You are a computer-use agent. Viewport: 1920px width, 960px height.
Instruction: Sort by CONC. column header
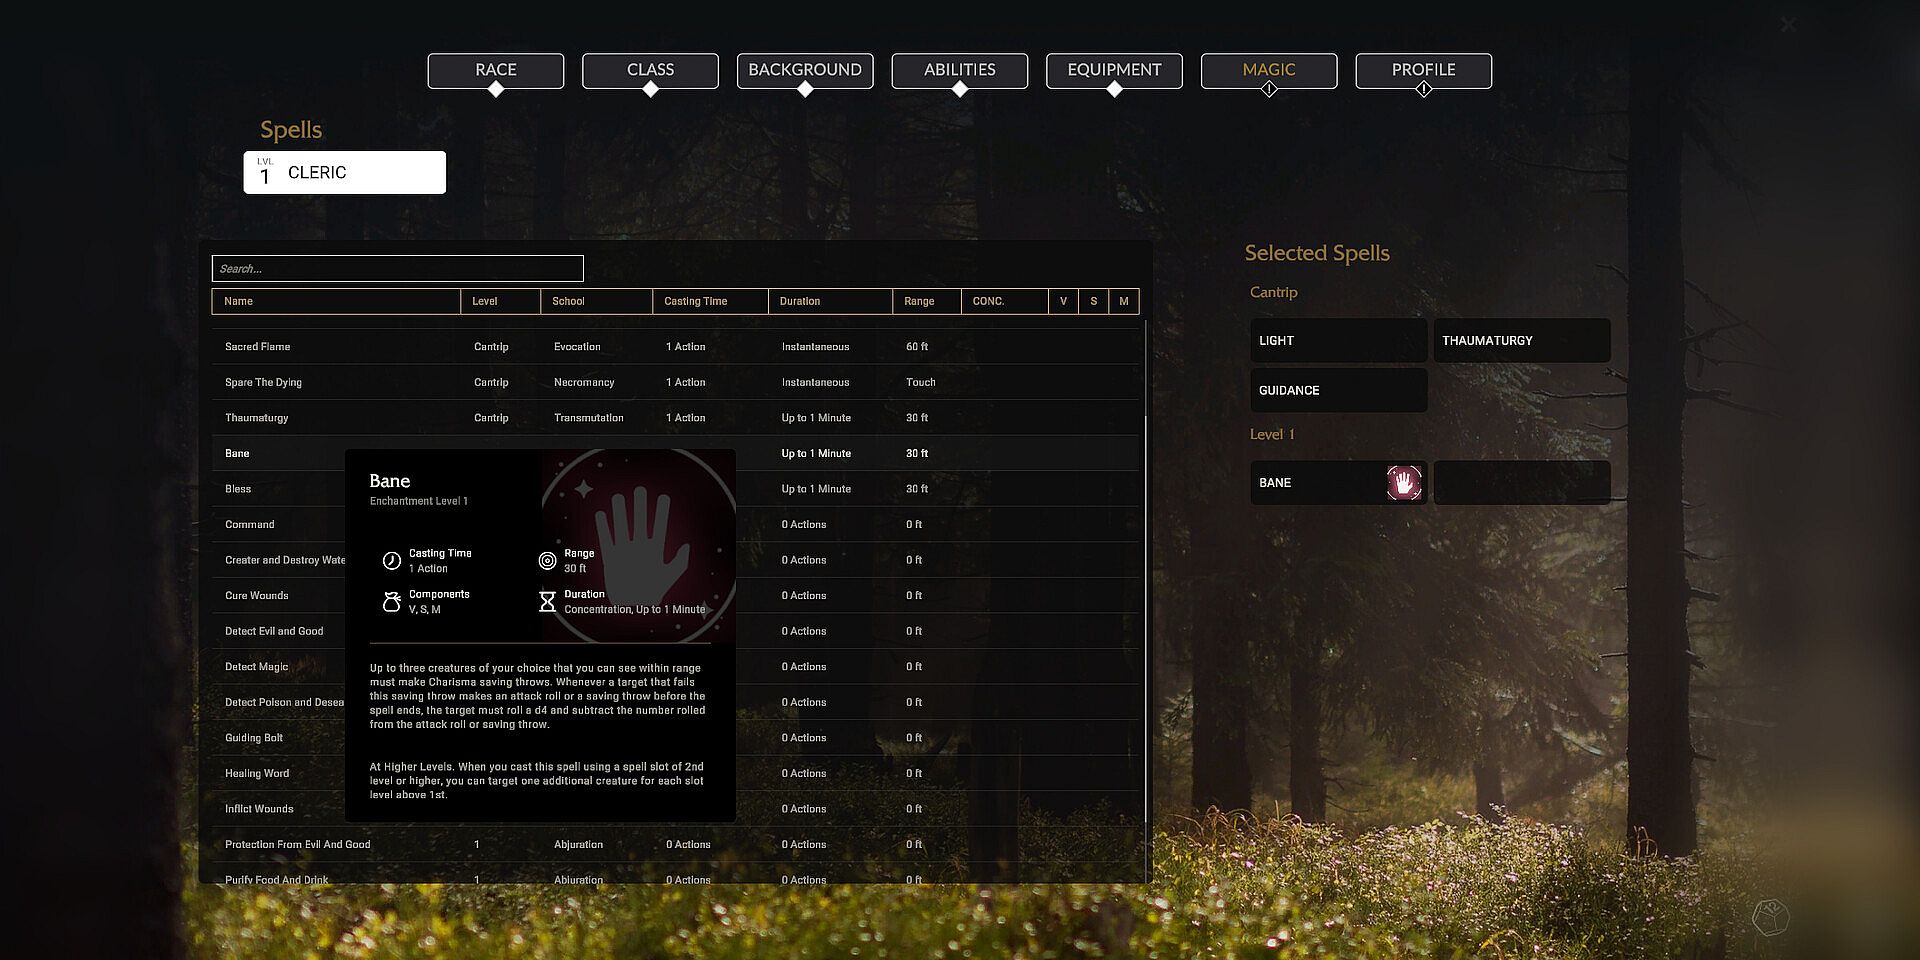tap(1004, 301)
